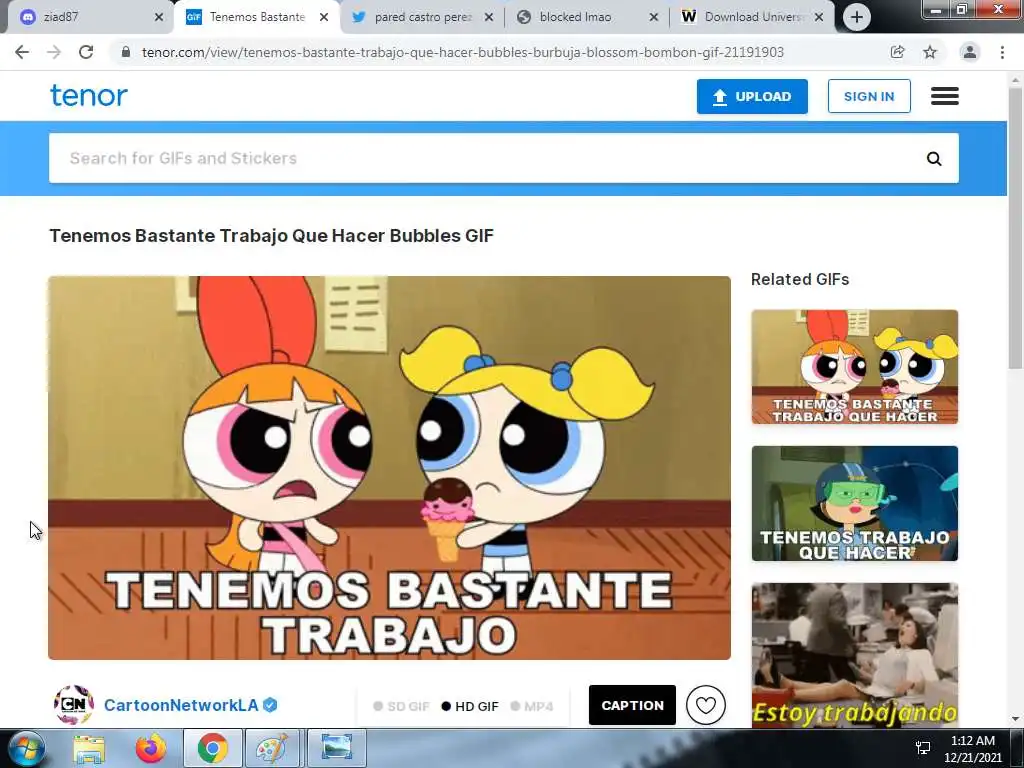Click the Tenemos Bastante Trabajo Que Hacer Bubbles GIF title
1024x768 pixels.
272,236
